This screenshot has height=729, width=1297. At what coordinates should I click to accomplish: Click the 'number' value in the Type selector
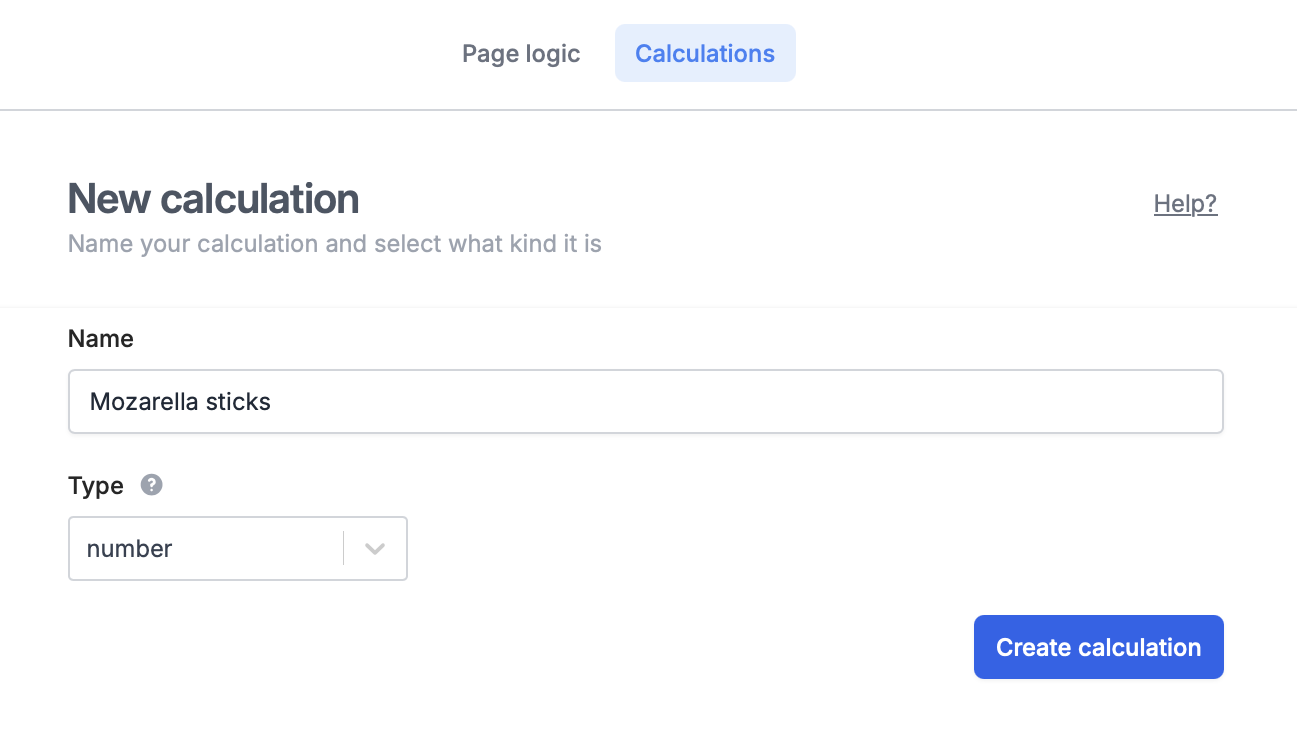coord(130,548)
